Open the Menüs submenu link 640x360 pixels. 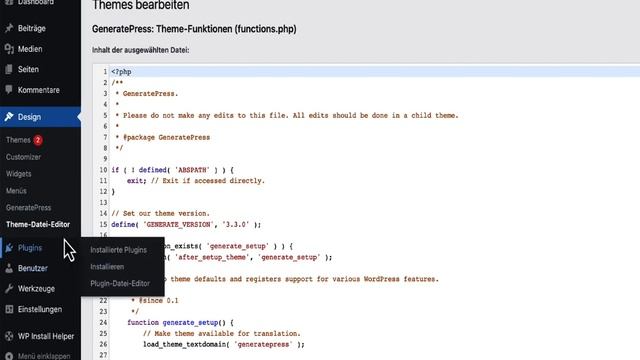(x=16, y=191)
